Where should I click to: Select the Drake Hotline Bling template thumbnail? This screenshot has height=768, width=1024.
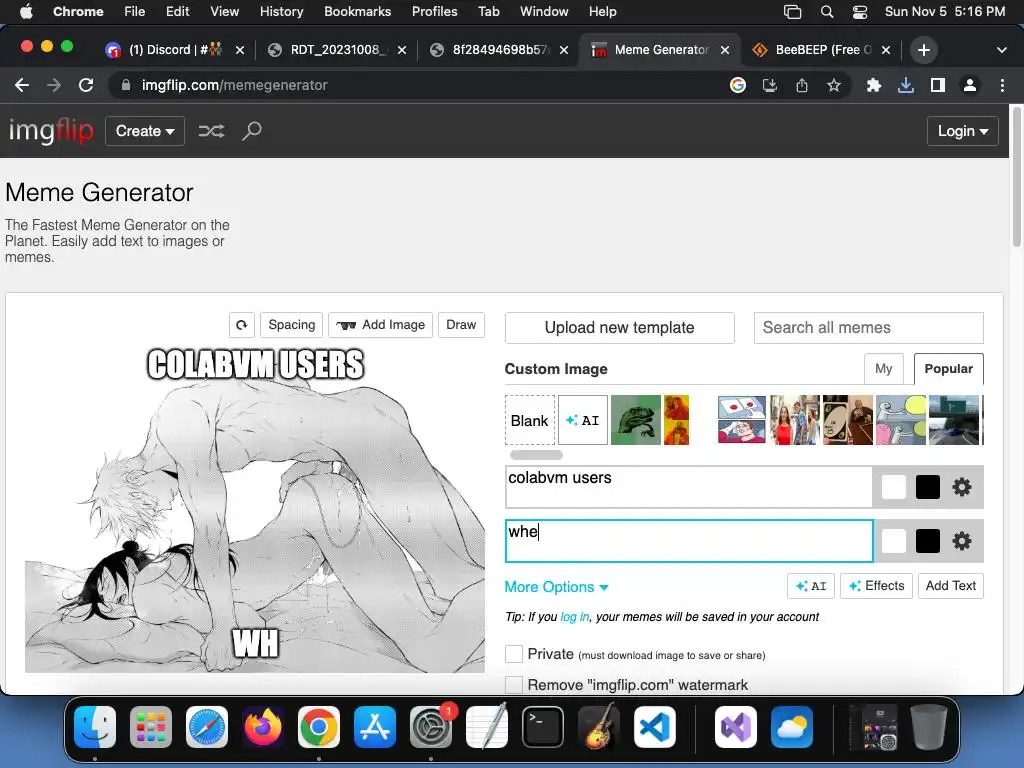pyautogui.click(x=677, y=421)
